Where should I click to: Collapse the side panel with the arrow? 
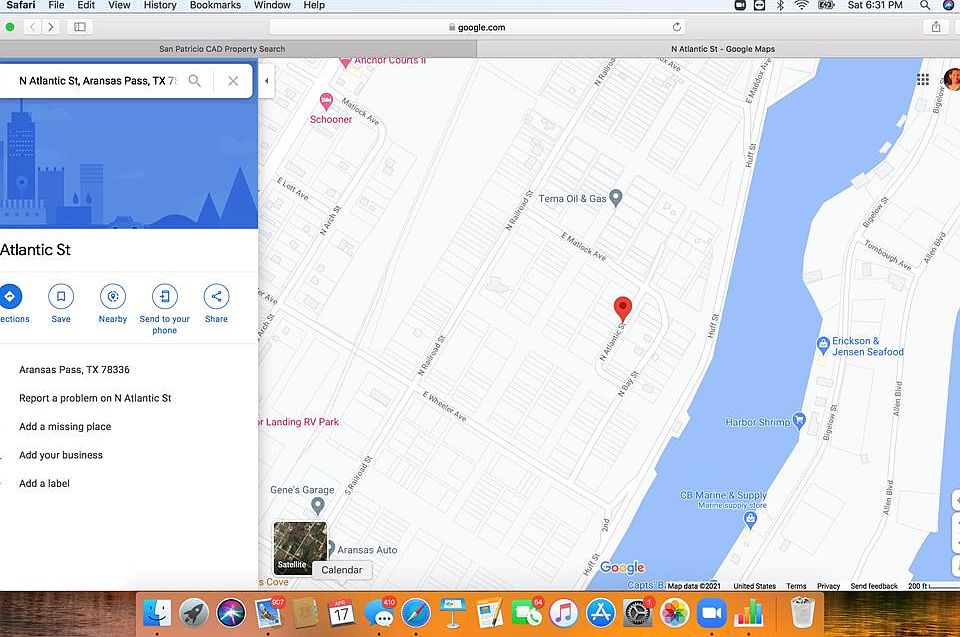pos(266,81)
